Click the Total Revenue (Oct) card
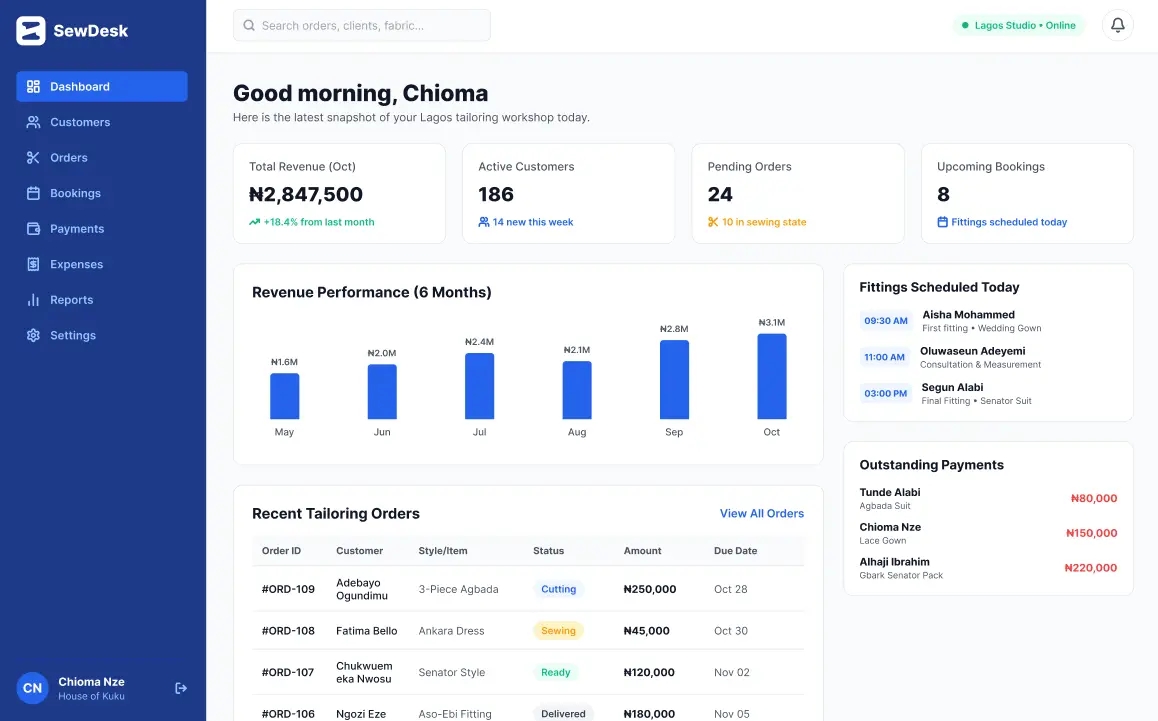Image resolution: width=1158 pixels, height=721 pixels. click(x=339, y=194)
